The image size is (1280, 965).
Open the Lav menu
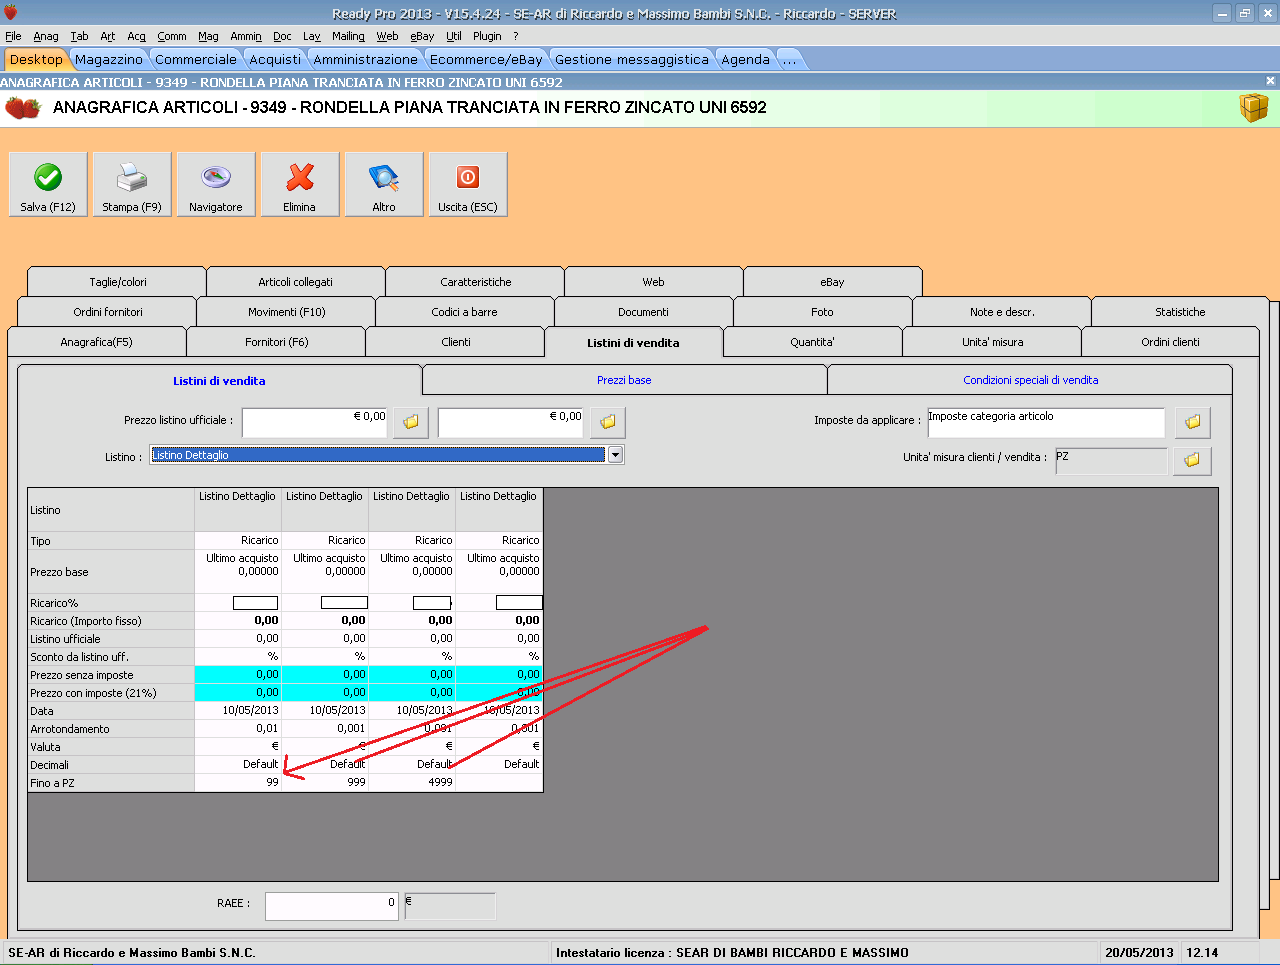tap(312, 36)
